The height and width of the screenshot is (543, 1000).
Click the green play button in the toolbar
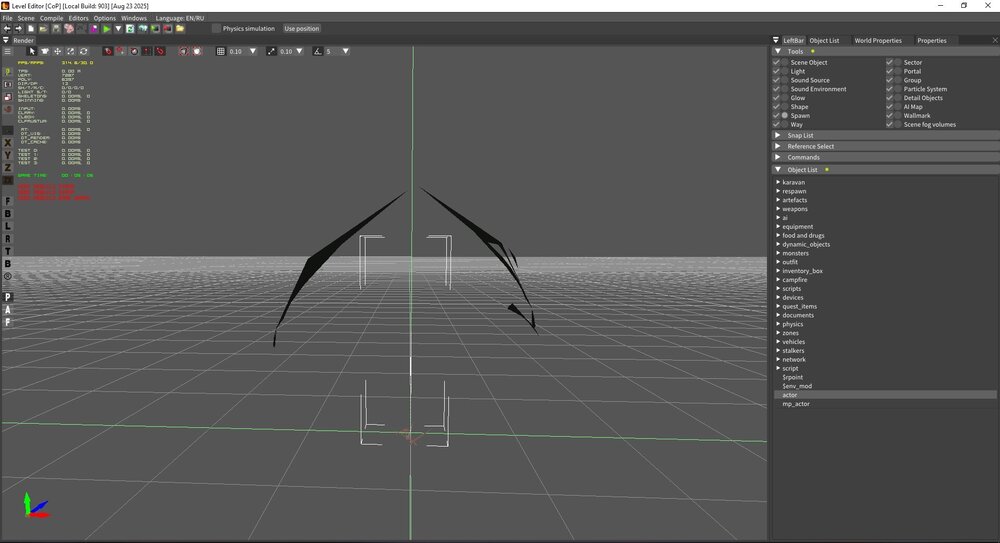106,29
